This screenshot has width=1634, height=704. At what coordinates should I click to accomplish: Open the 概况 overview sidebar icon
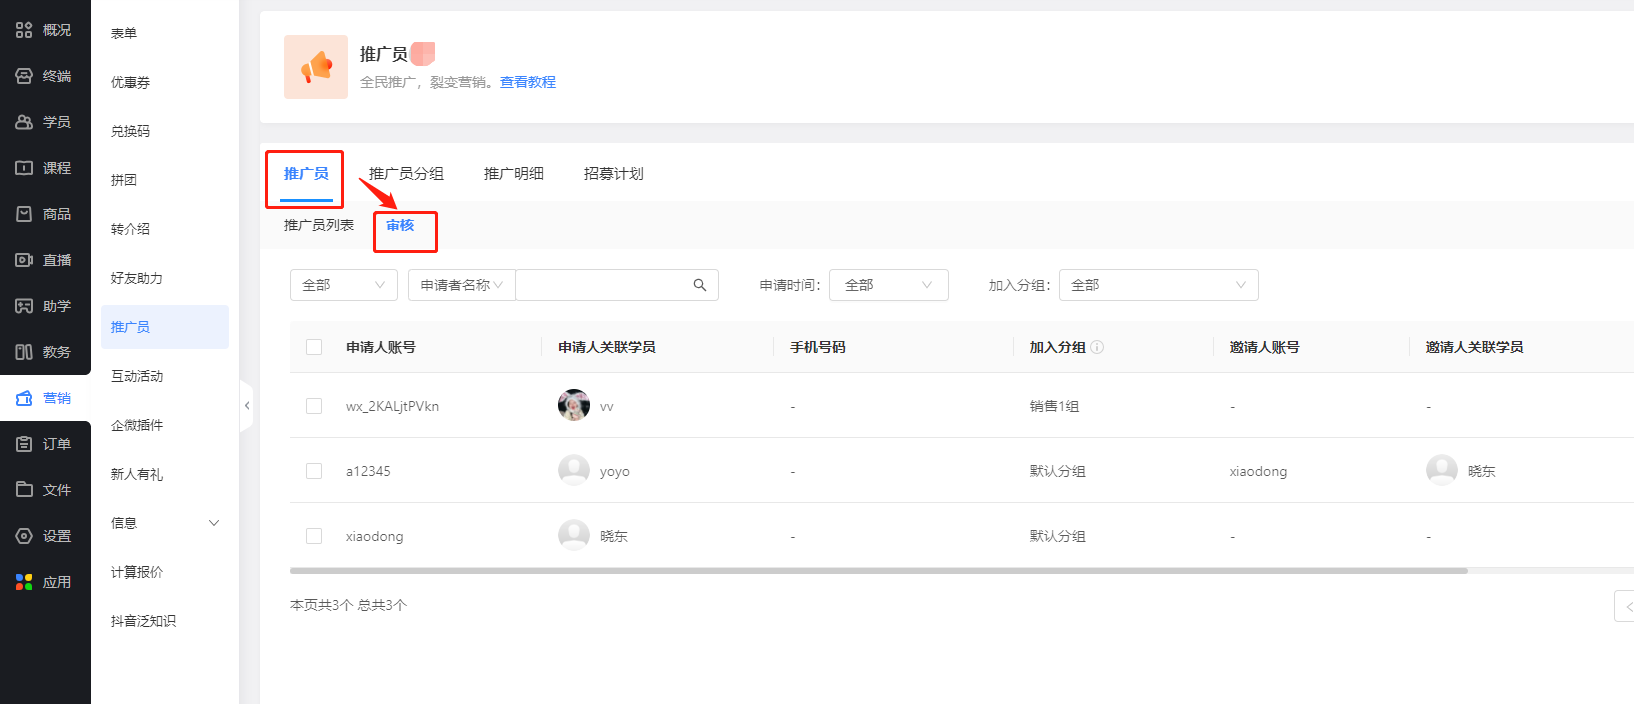click(24, 30)
